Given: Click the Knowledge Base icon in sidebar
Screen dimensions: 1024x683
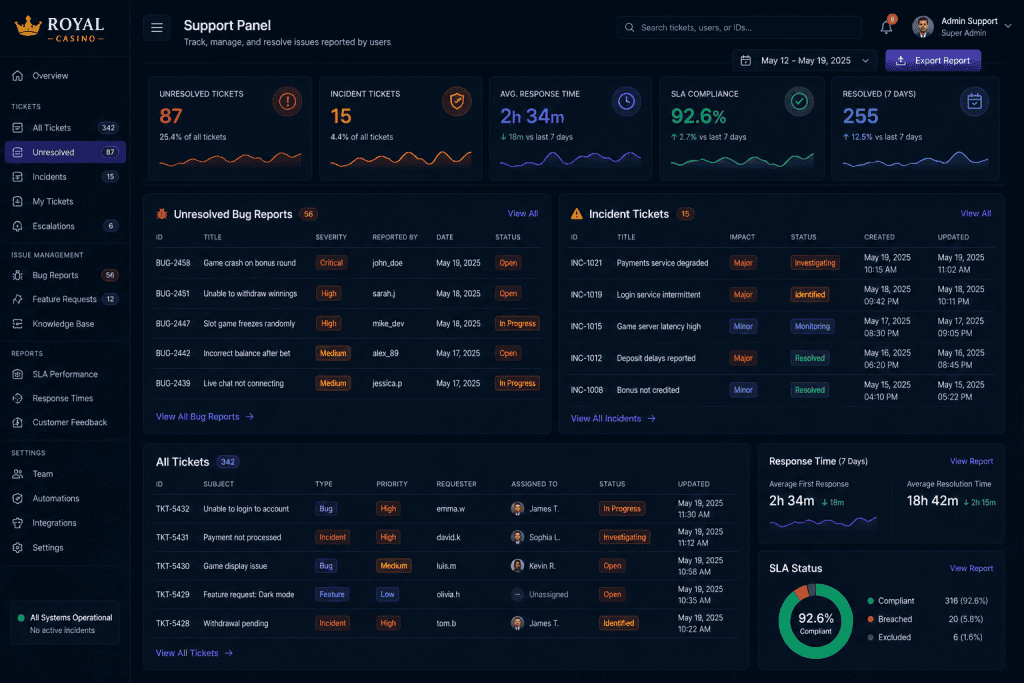Looking at the screenshot, I should [18, 324].
